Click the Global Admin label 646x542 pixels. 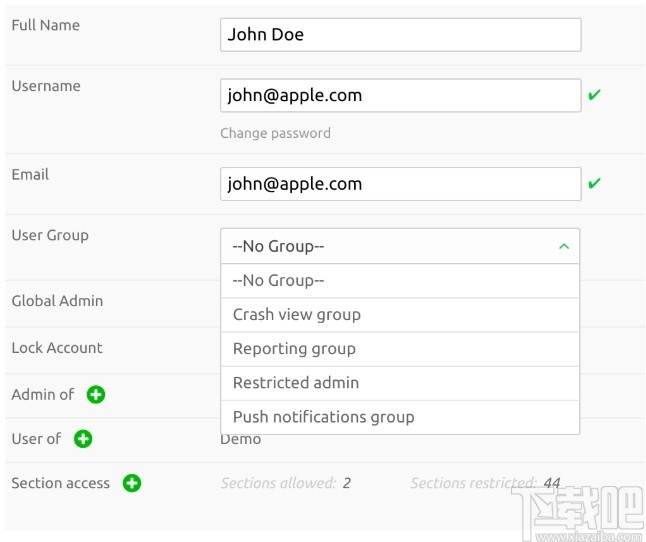[x=57, y=301]
